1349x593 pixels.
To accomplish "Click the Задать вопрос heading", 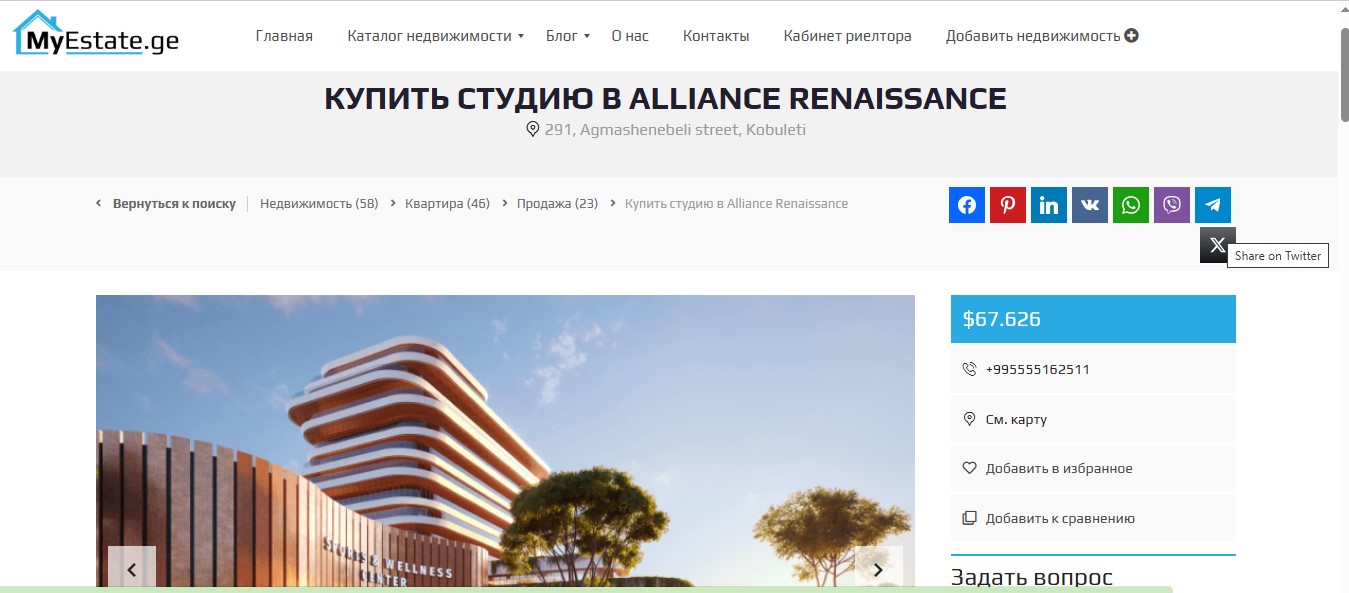I will point(1031,577).
